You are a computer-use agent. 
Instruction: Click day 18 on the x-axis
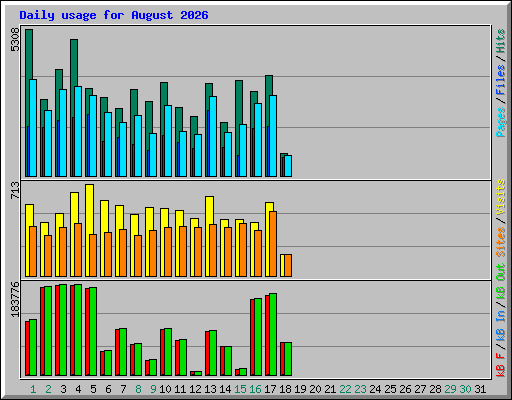[285, 389]
